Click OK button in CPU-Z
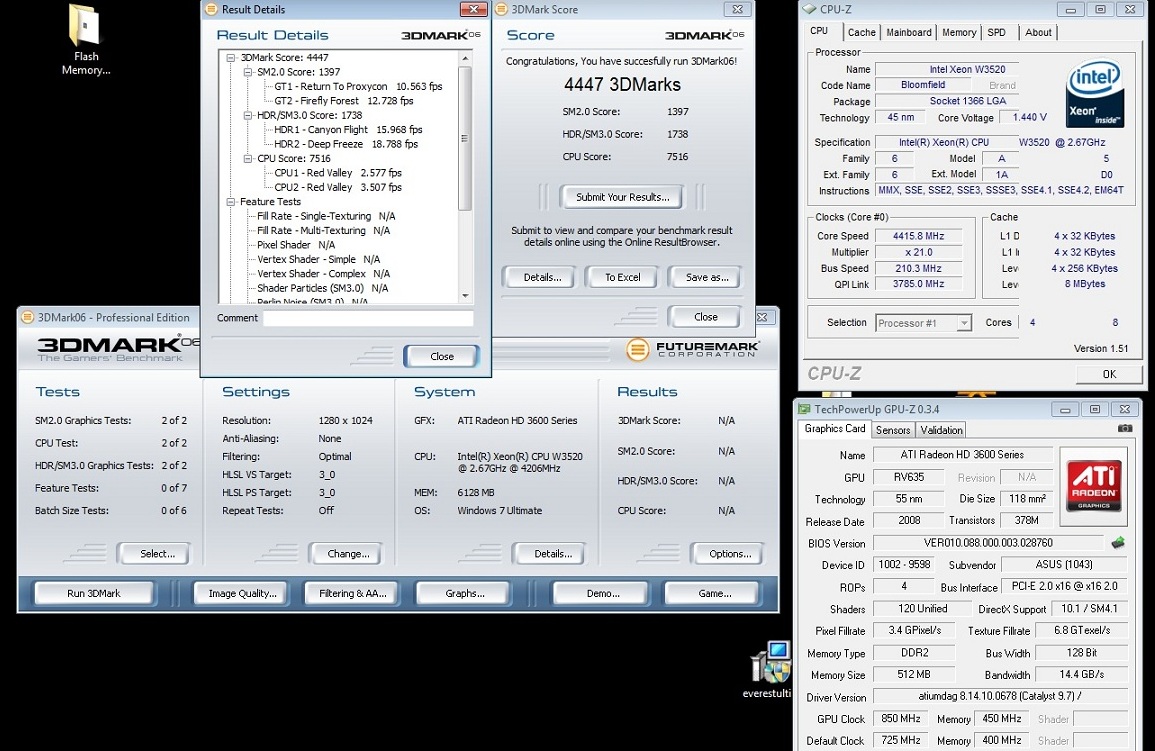Viewport: 1155px width, 751px height. 1109,374
